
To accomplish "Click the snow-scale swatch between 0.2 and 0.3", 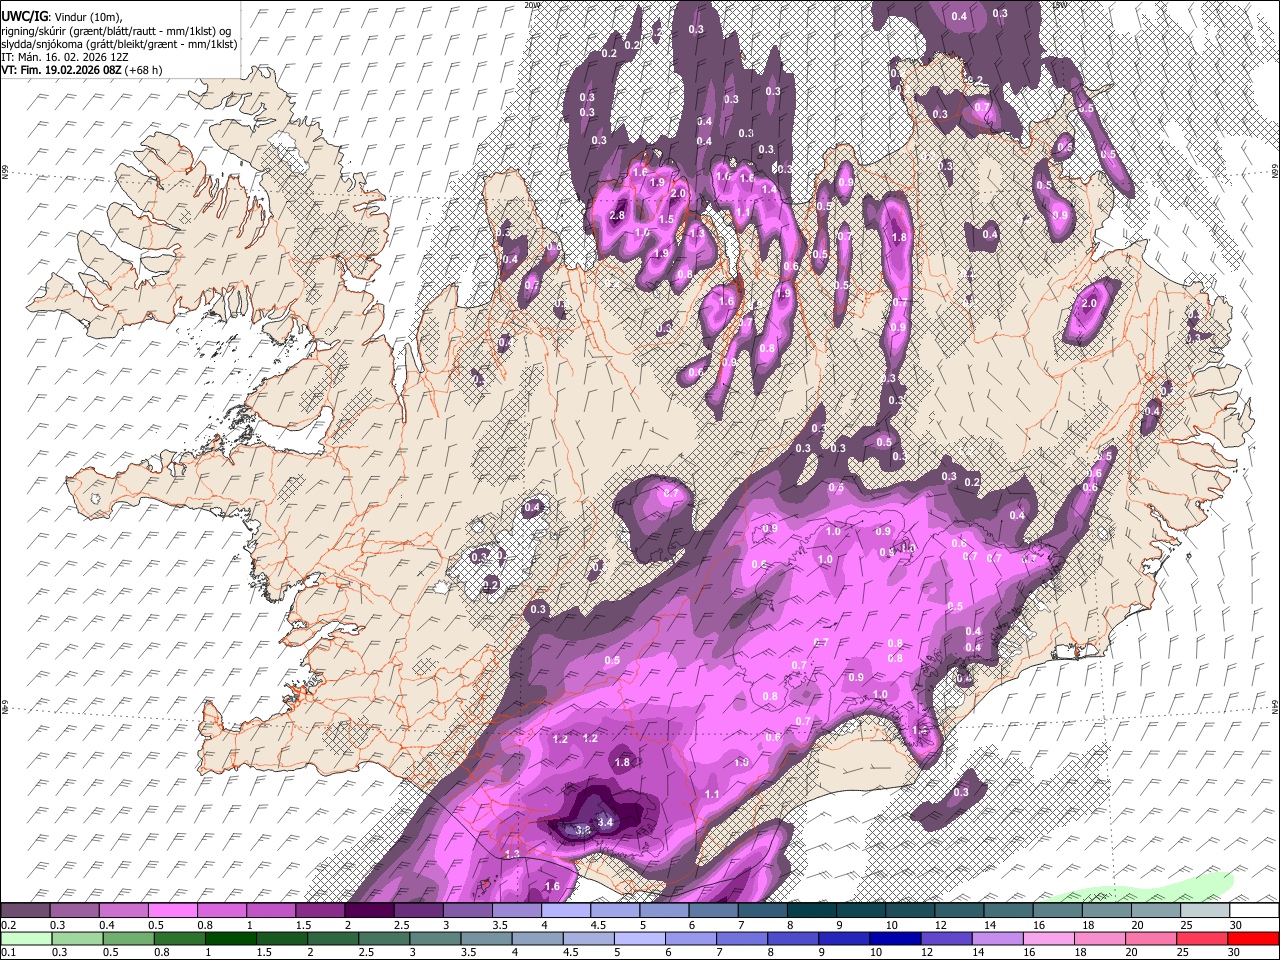I will pos(26,911).
